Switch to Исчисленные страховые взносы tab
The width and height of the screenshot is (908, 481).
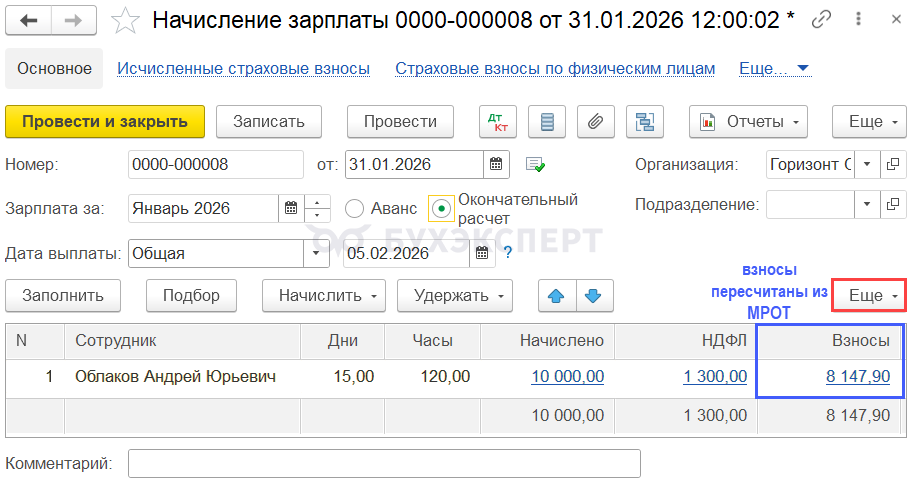tap(244, 69)
